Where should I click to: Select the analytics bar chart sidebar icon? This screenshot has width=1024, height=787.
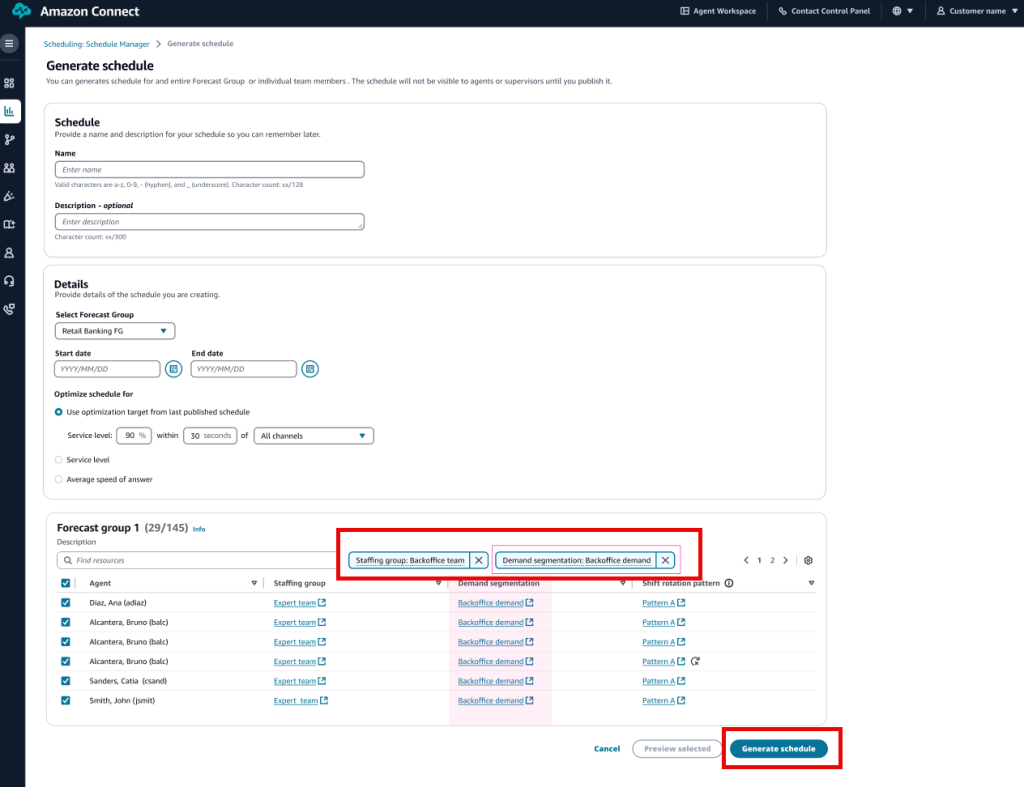[9, 111]
